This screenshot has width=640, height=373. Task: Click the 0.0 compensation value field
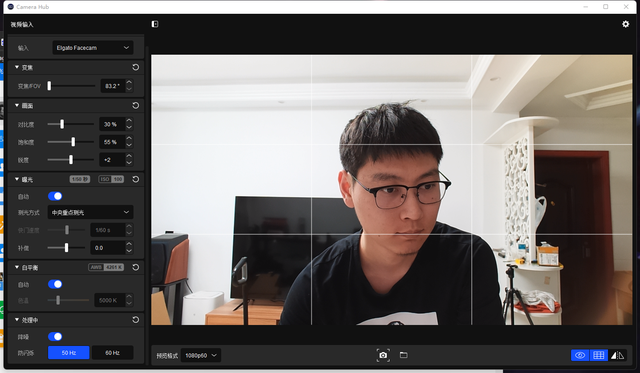point(108,248)
